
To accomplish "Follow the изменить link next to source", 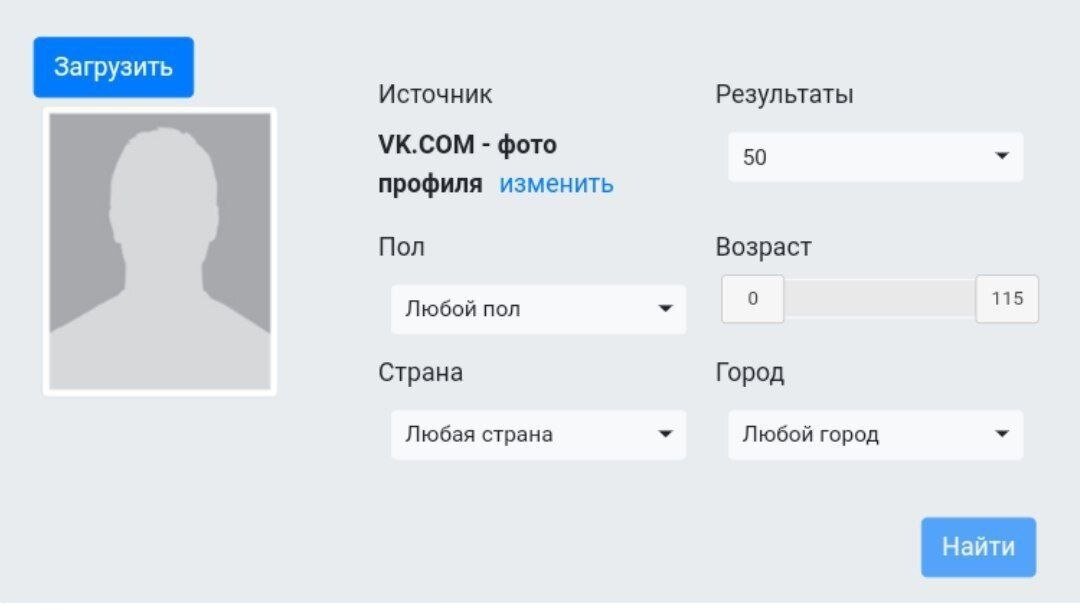I will [556, 184].
